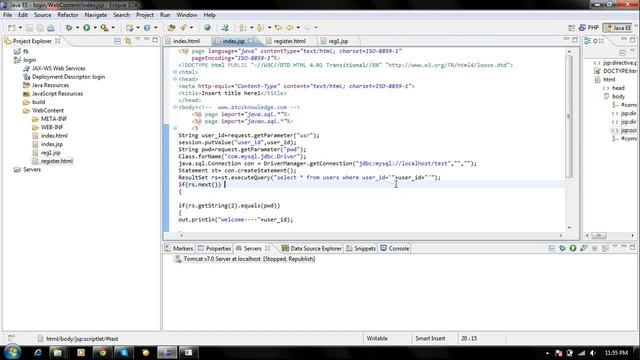This screenshot has height=360, width=640.
Task: Toggle Link with Editor in Project Explorer
Action: [x=128, y=41]
